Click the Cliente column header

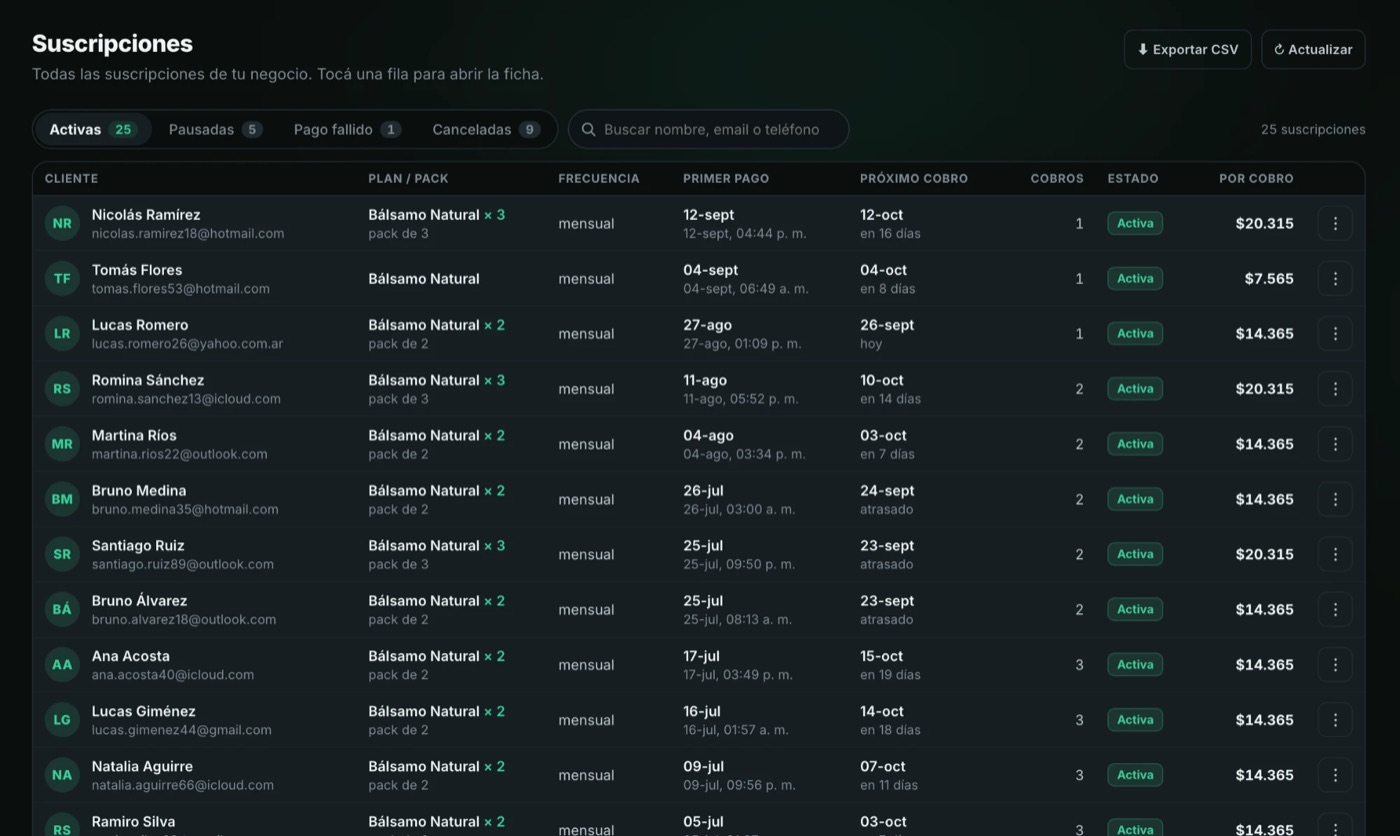click(x=71, y=179)
